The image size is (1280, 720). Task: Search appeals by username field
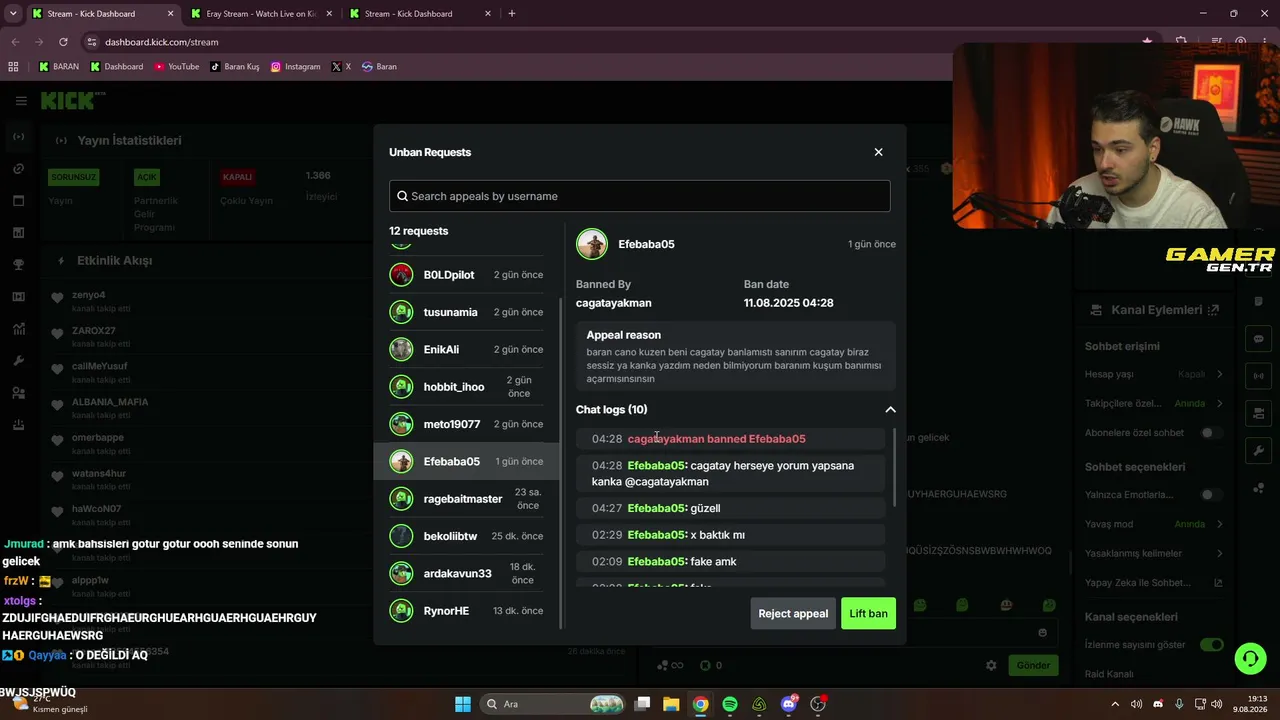click(640, 196)
